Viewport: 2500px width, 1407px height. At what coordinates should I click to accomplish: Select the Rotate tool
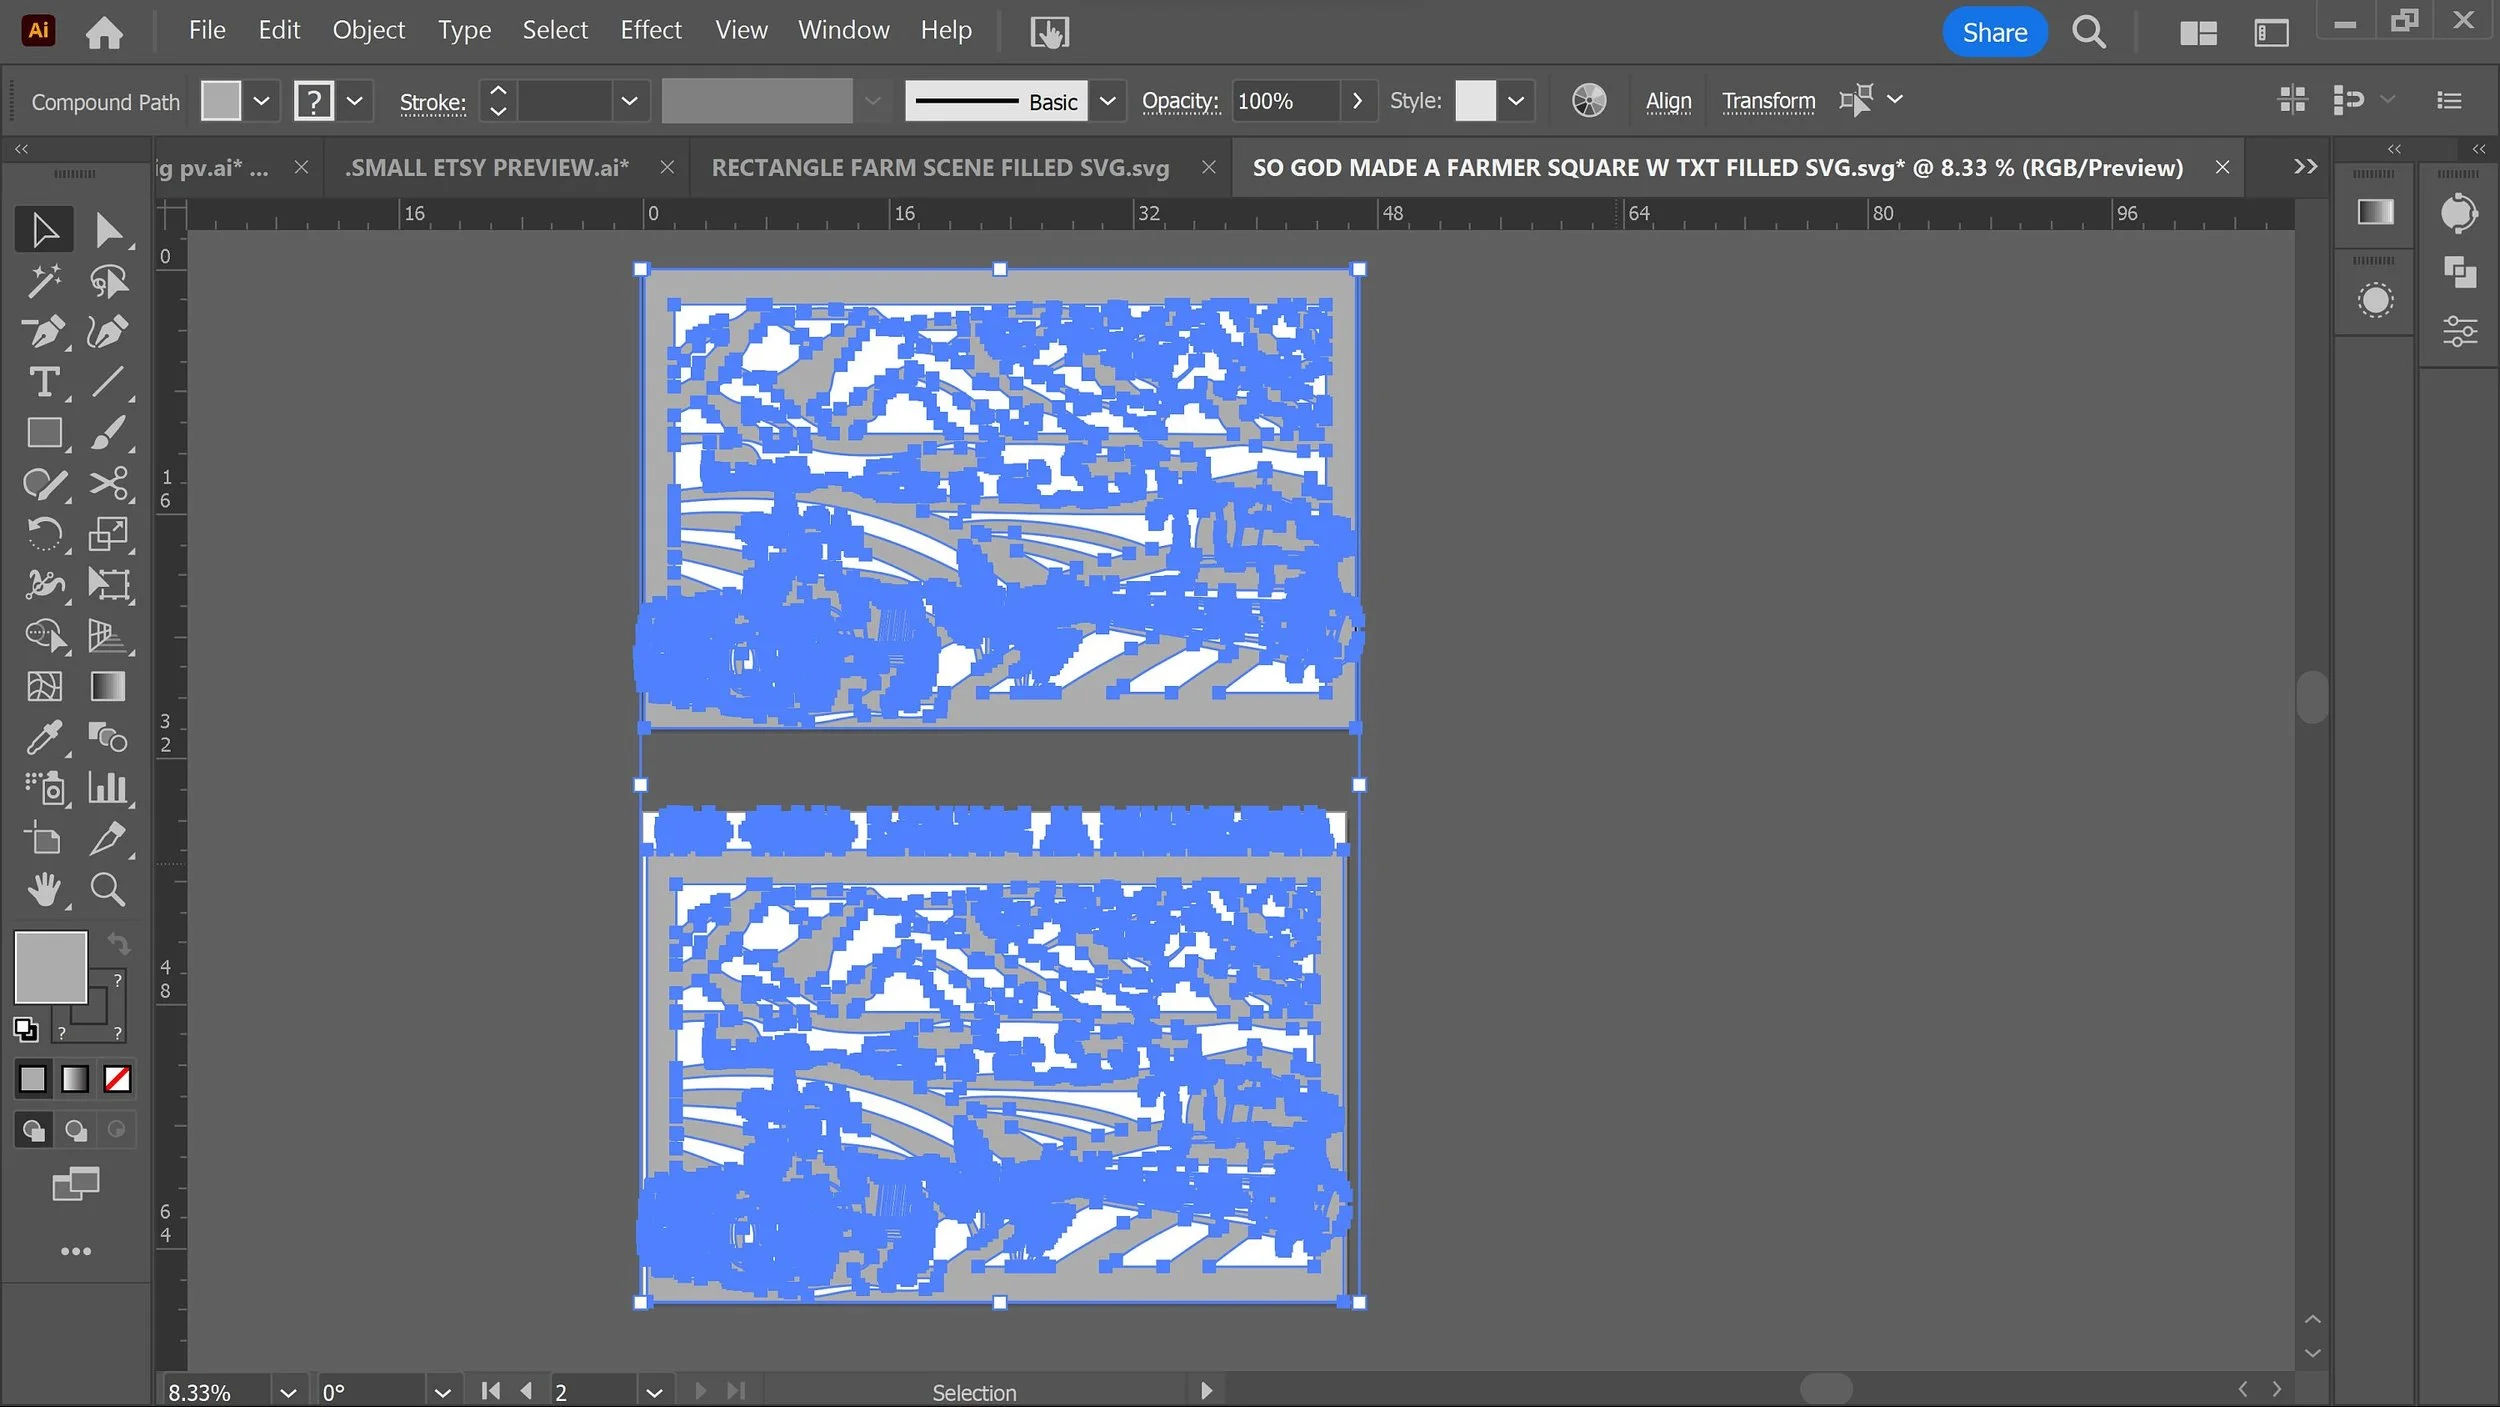[x=44, y=534]
